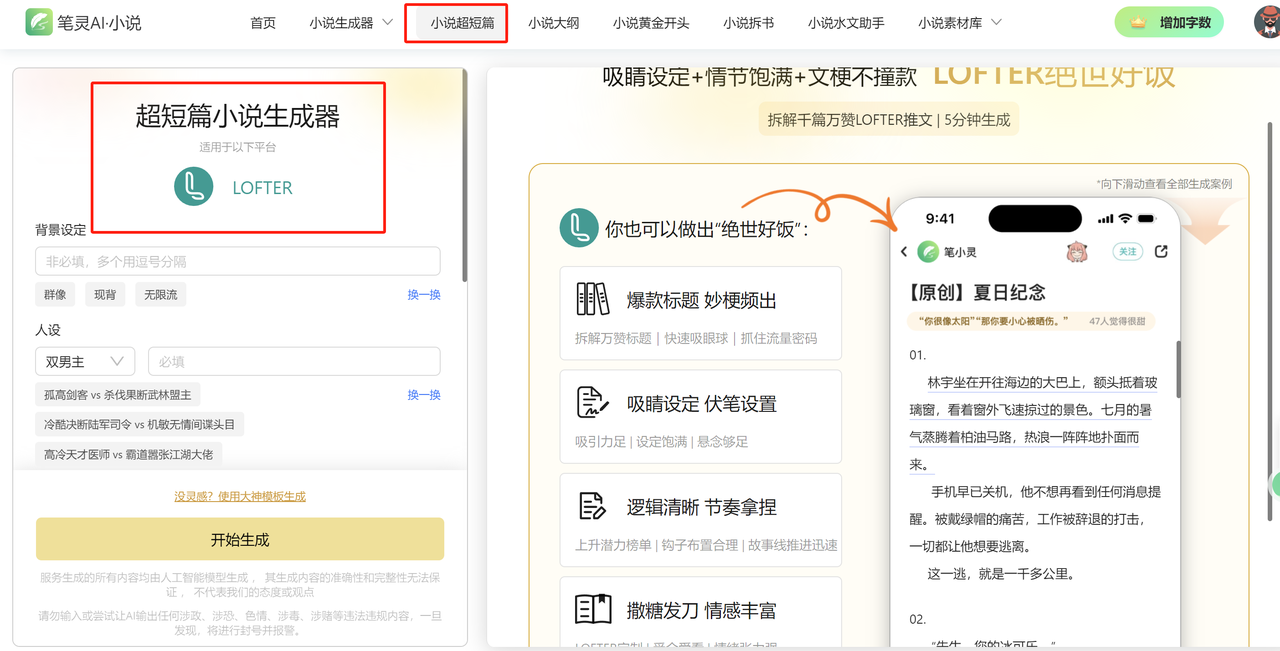
Task: Go to 首页 in the navigation
Action: tap(263, 23)
